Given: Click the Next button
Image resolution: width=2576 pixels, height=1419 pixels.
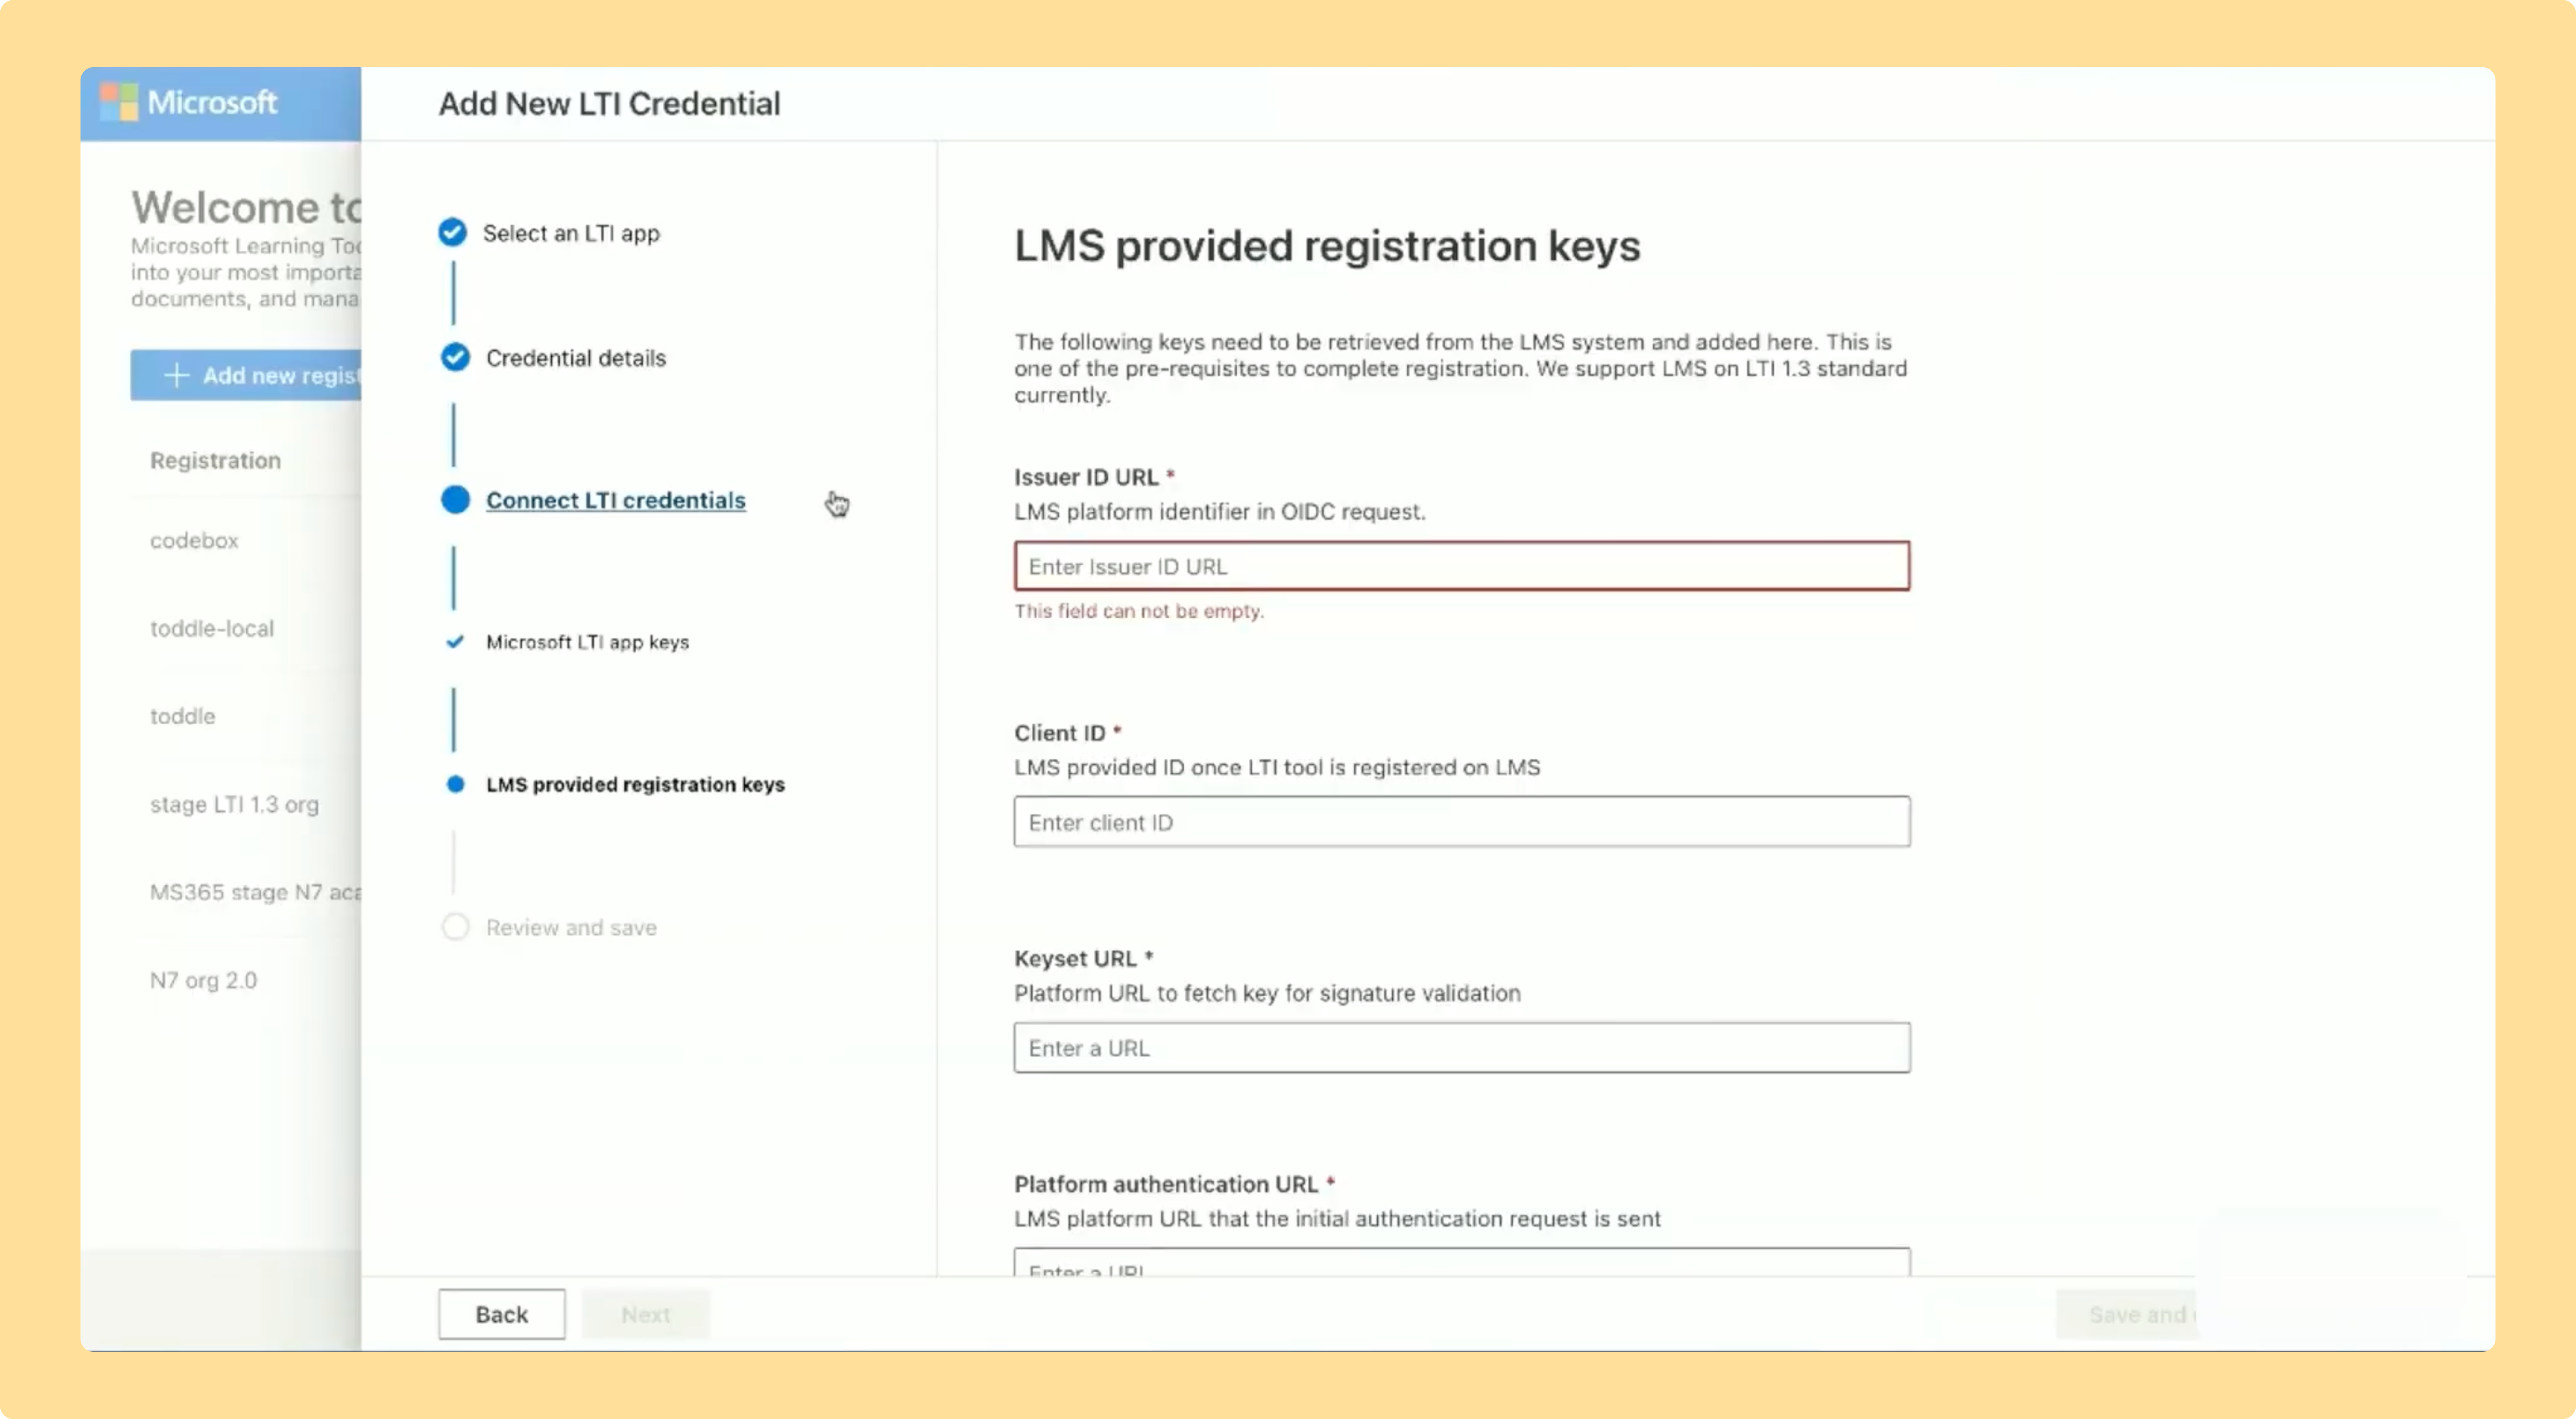Looking at the screenshot, I should pos(646,1314).
